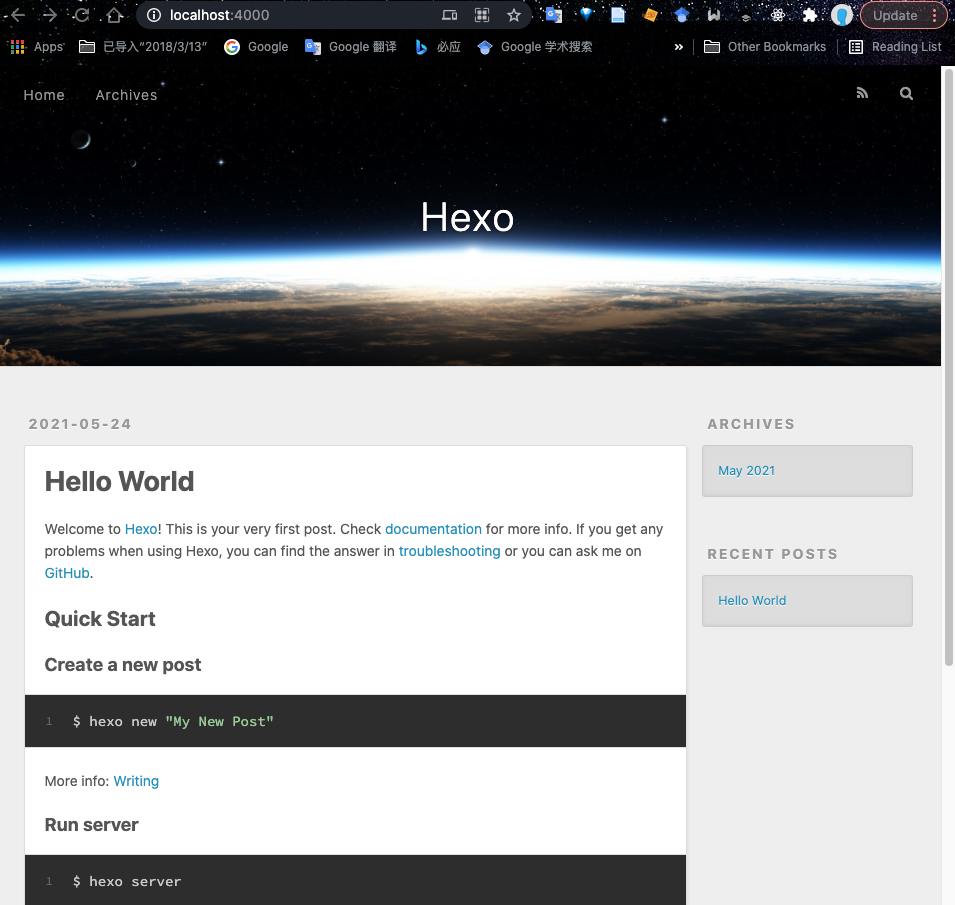This screenshot has width=955, height=905.
Task: Open the Writing more info link
Action: [136, 781]
